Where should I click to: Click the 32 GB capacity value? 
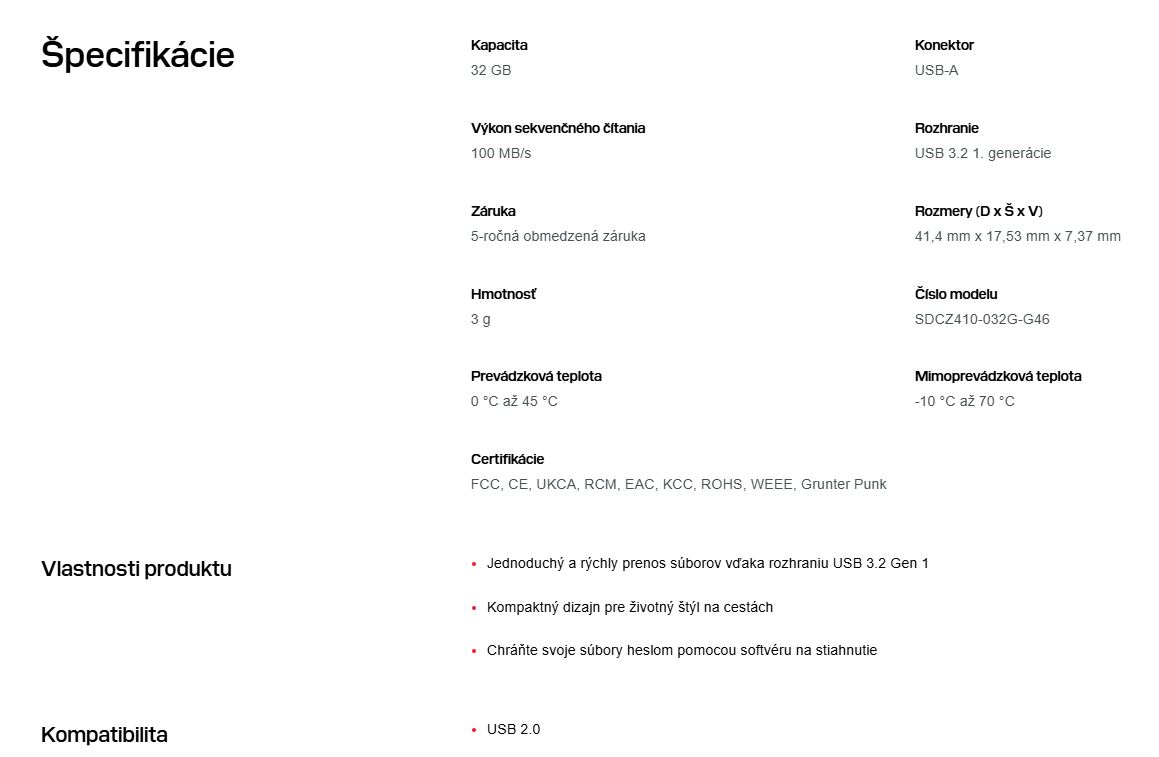pyautogui.click(x=491, y=70)
